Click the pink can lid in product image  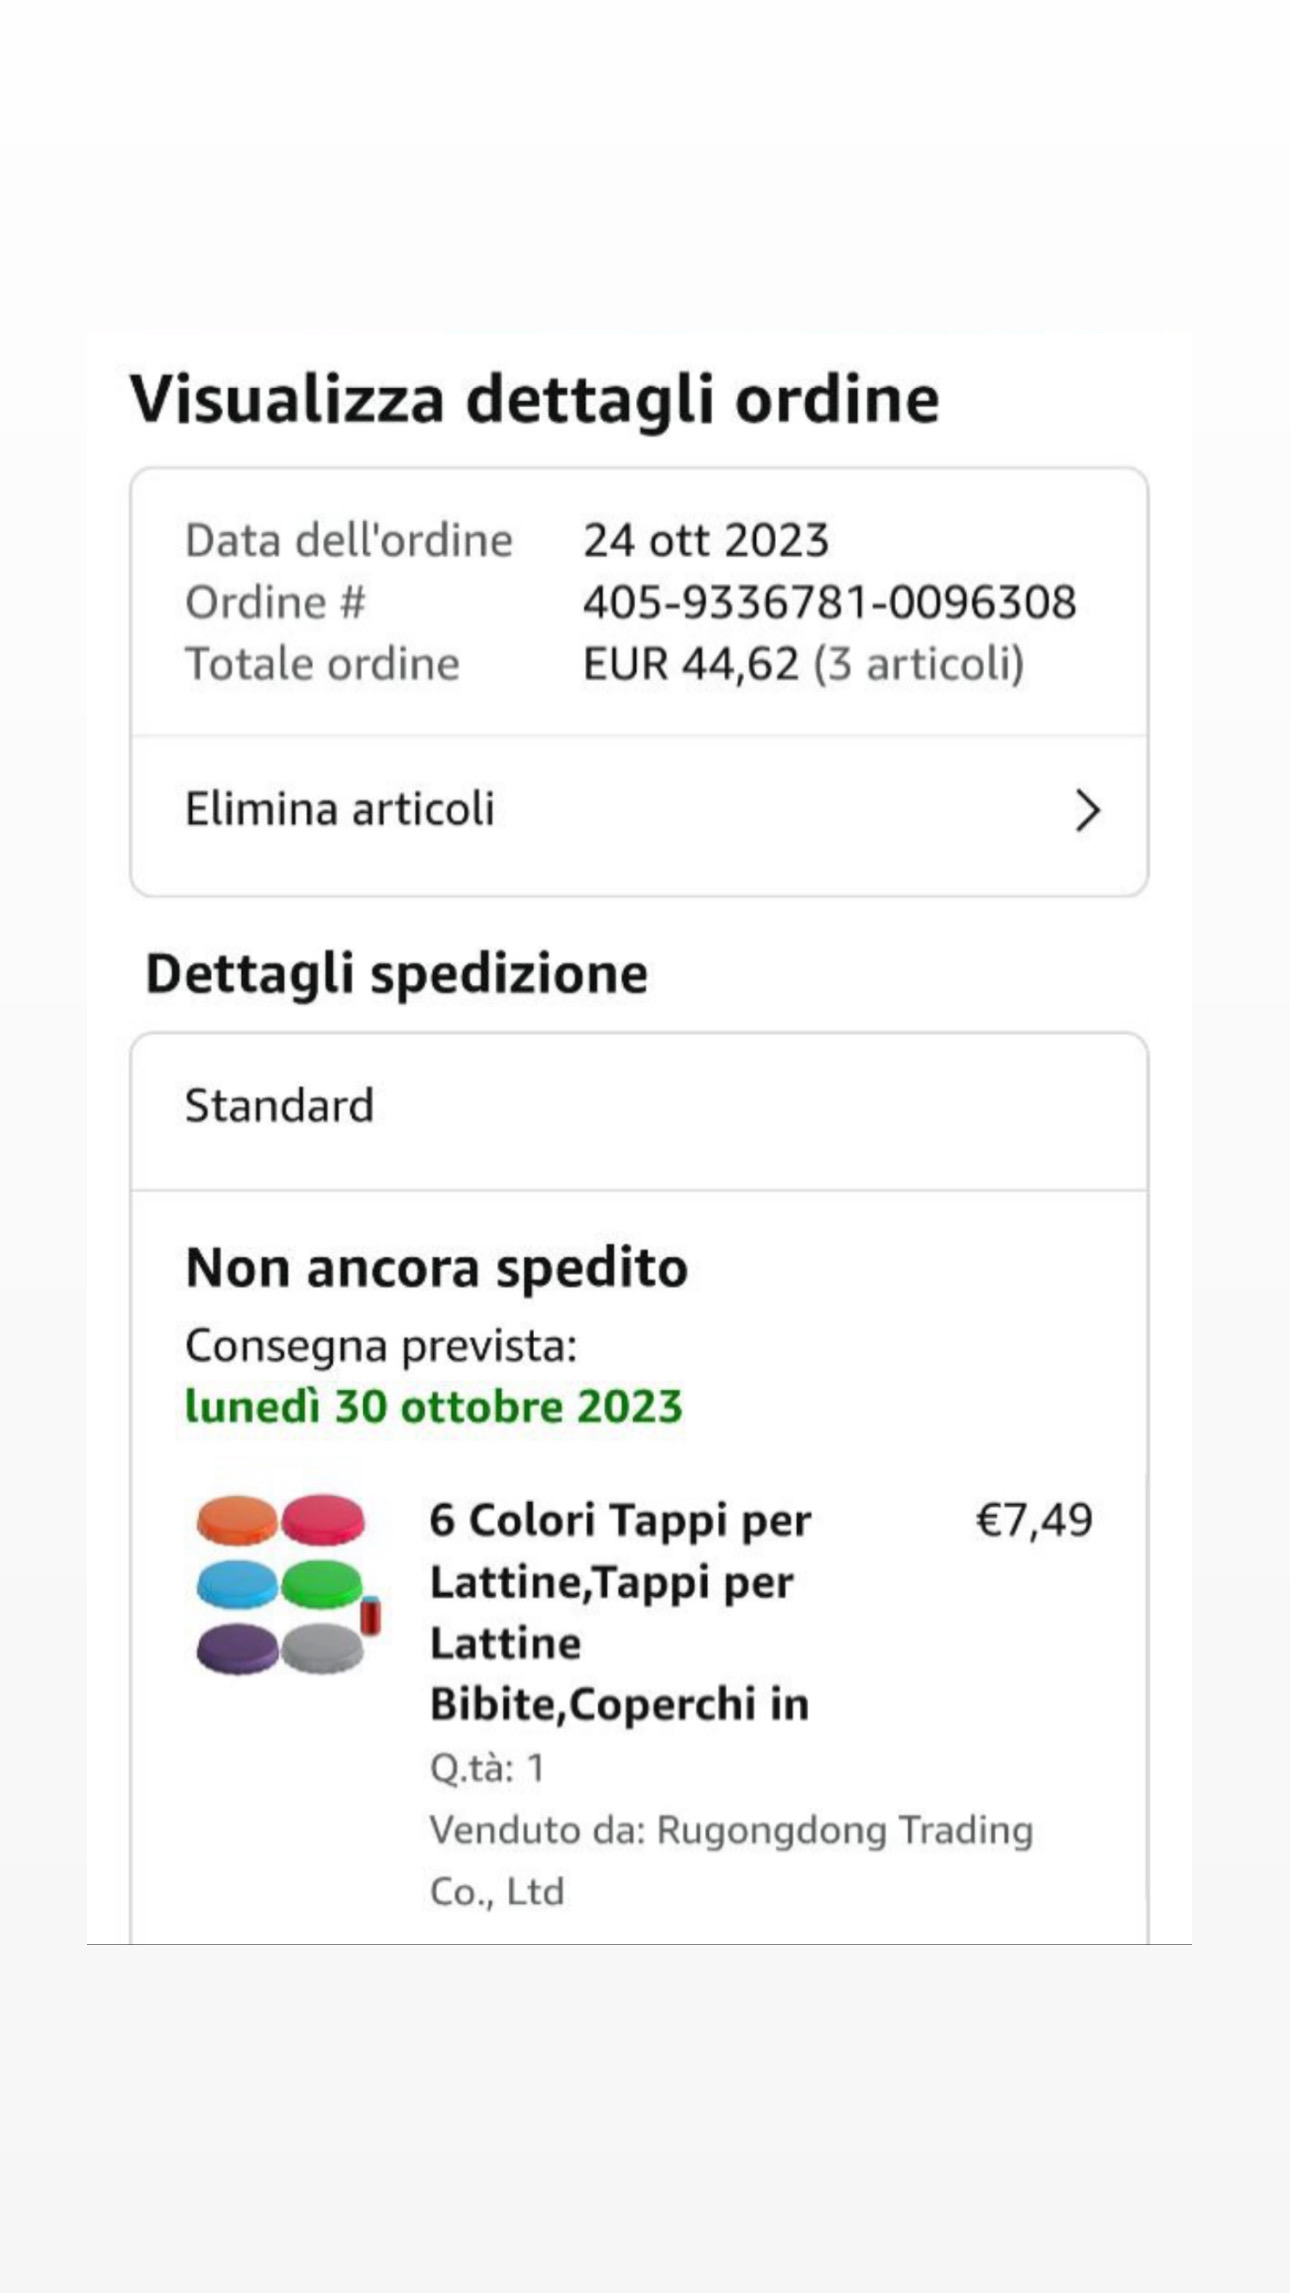pyautogui.click(x=322, y=1520)
